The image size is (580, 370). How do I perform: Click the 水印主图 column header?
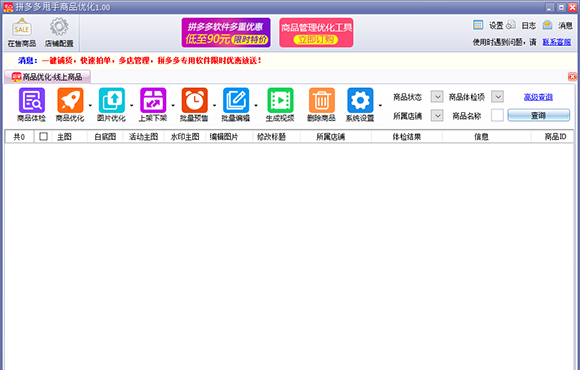[x=185, y=137]
